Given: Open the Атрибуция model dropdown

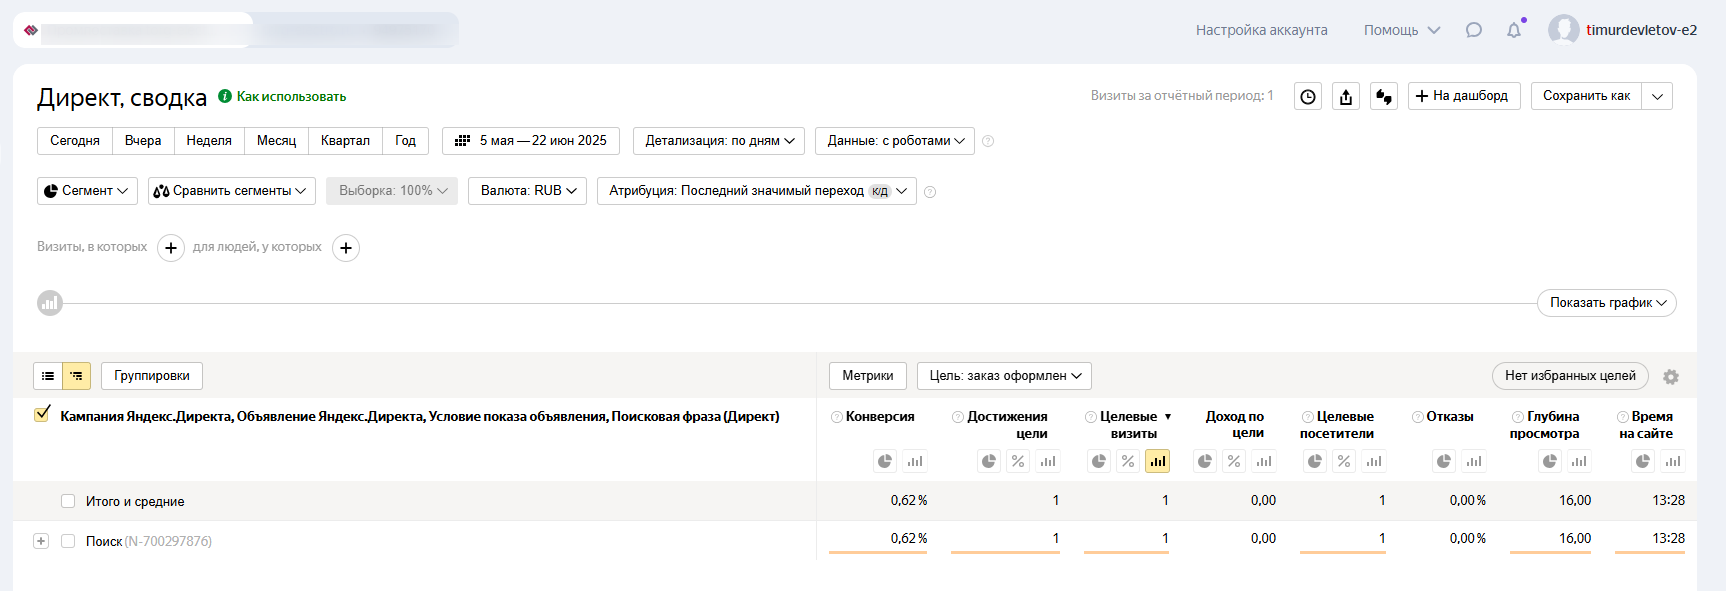Looking at the screenshot, I should click(x=757, y=191).
